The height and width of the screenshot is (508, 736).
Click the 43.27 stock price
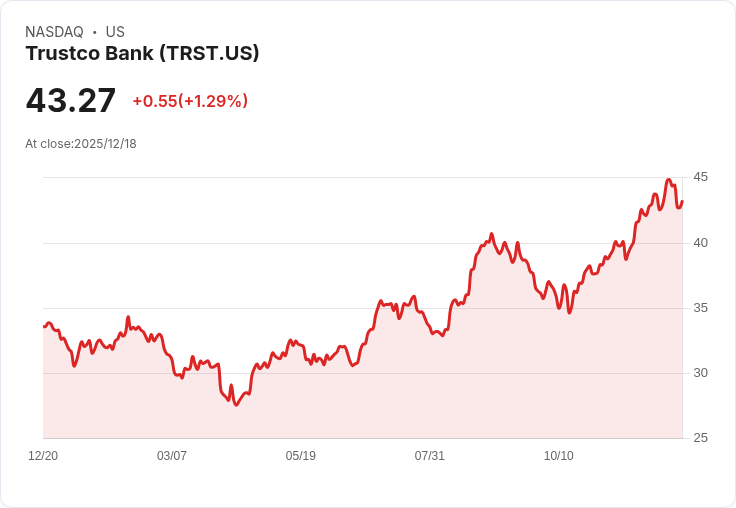point(70,100)
